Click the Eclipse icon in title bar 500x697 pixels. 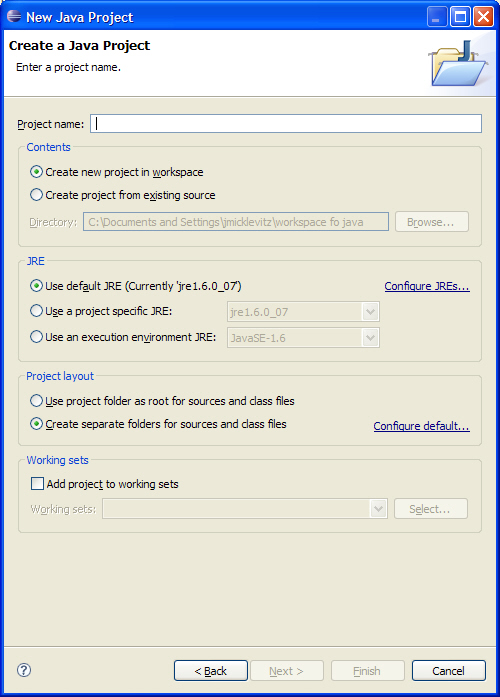pyautogui.click(x=14, y=16)
